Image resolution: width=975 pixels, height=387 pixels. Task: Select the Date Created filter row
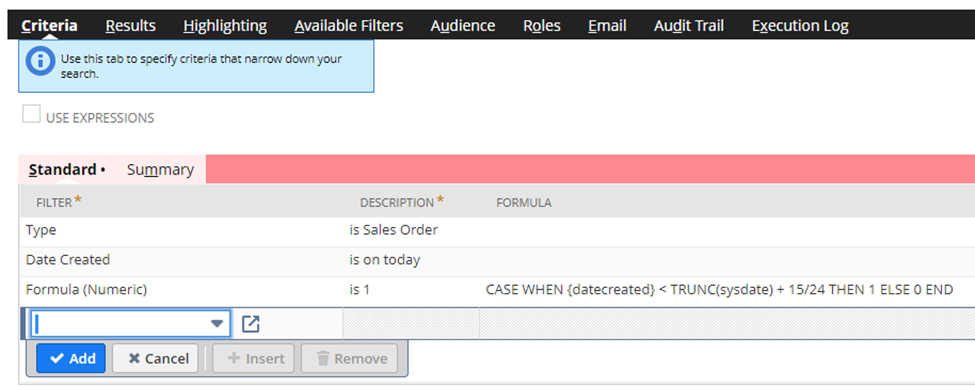pyautogui.click(x=497, y=260)
